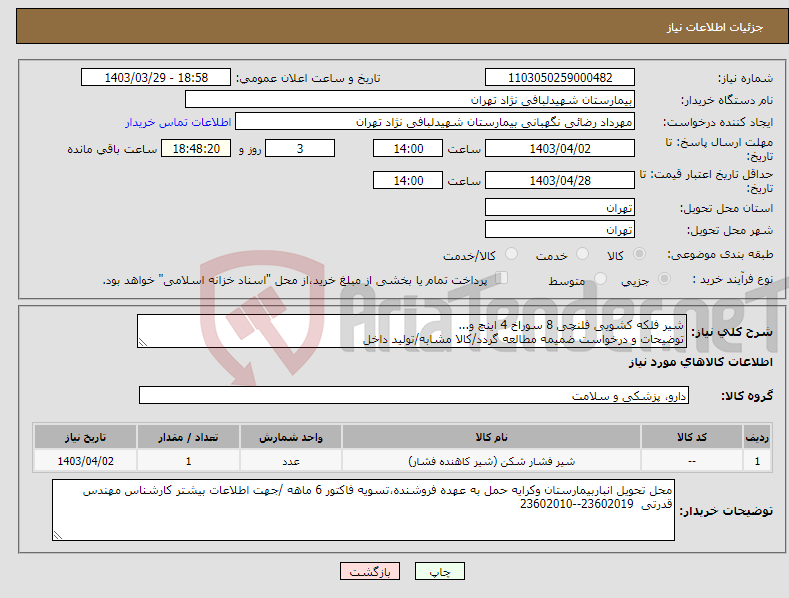Click the کد کالا column header
The height and width of the screenshot is (598, 789).
pyautogui.click(x=692, y=437)
